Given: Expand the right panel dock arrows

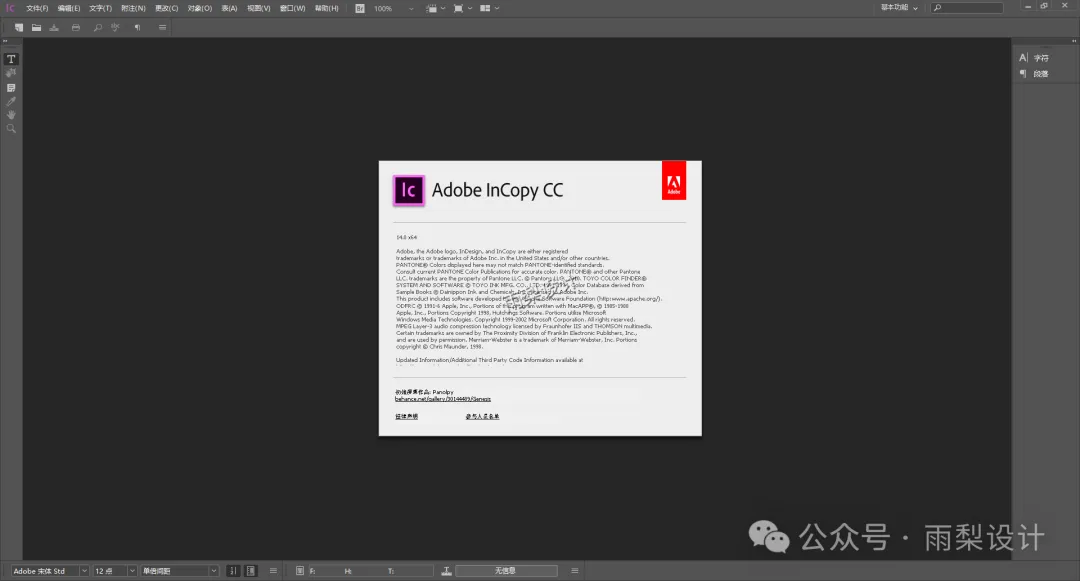Looking at the screenshot, I should click(1074, 41).
